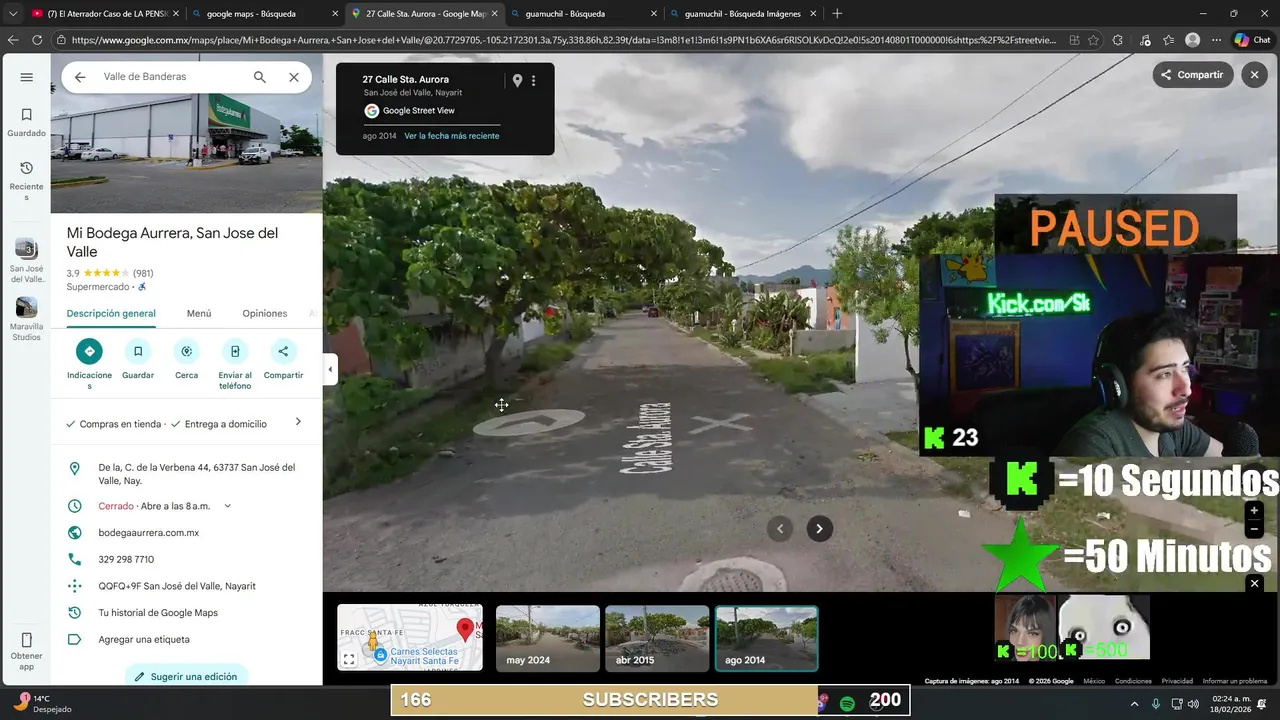Switch to the guamuchil - Búsqueda tab

click(583, 14)
